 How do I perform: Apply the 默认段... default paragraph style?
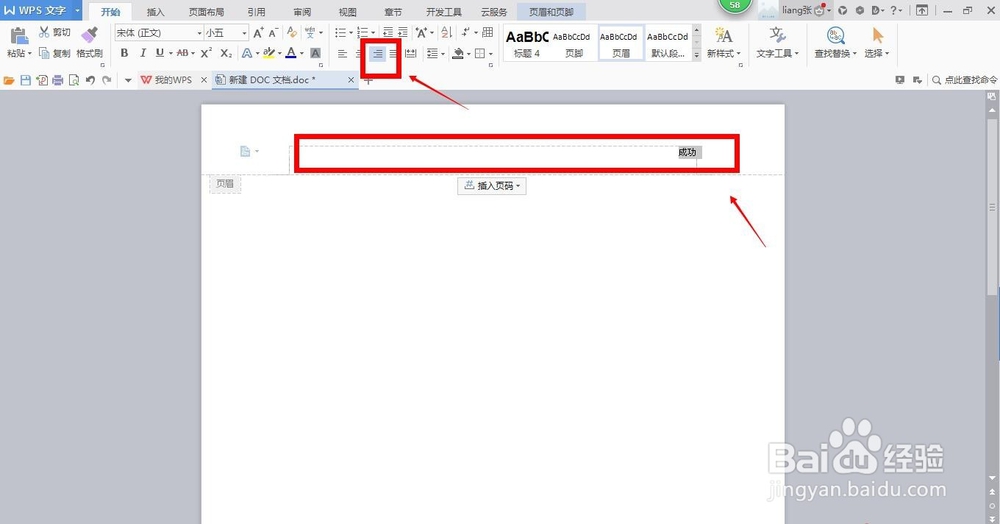pos(668,43)
